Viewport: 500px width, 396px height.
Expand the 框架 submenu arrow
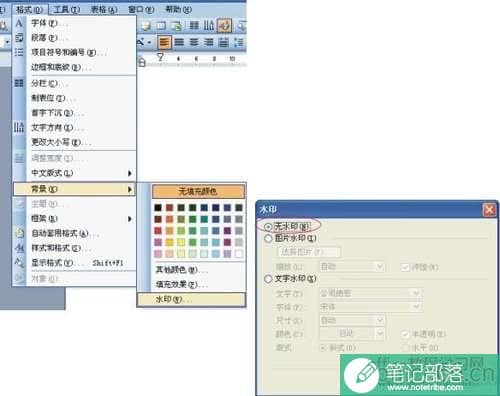pyautogui.click(x=130, y=219)
